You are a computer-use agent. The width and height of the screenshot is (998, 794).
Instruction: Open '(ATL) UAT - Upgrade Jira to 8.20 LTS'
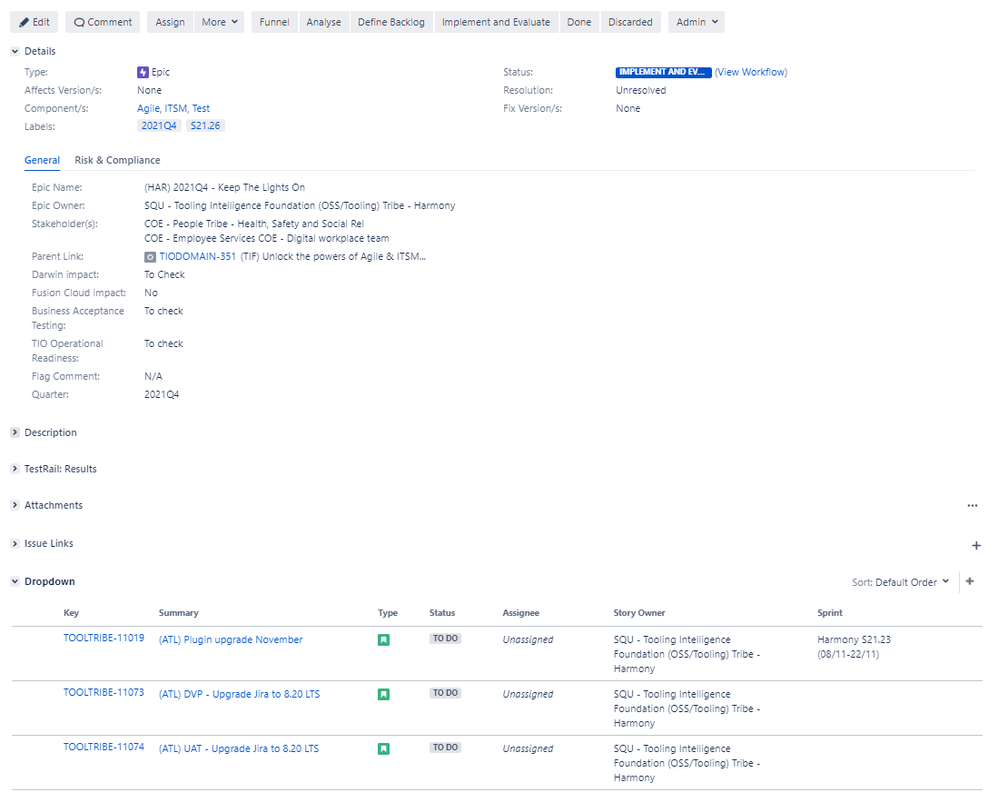(239, 749)
